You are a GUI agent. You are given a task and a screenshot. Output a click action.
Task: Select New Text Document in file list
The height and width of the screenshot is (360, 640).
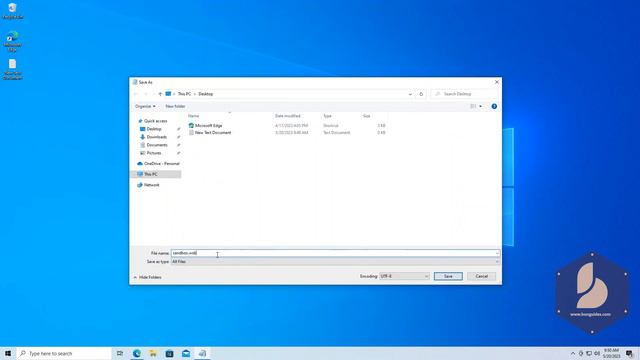pyautogui.click(x=213, y=133)
